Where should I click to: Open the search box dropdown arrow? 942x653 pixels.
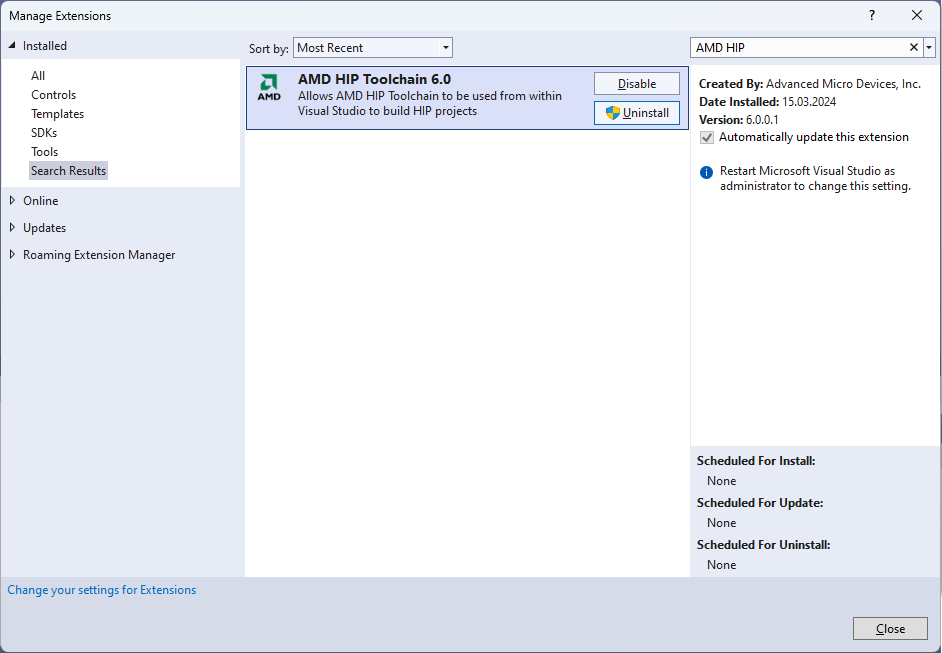point(929,47)
